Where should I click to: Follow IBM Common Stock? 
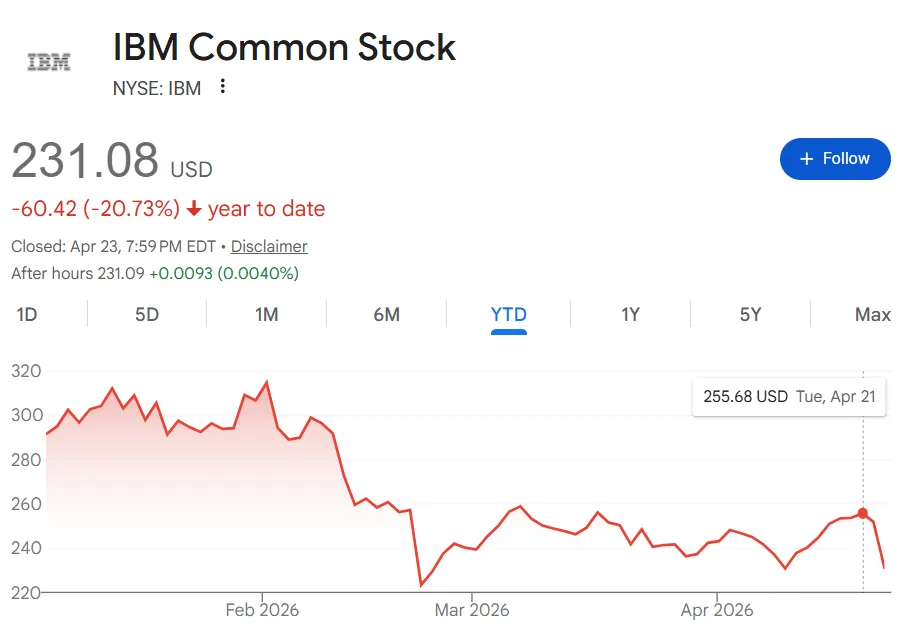click(x=835, y=159)
